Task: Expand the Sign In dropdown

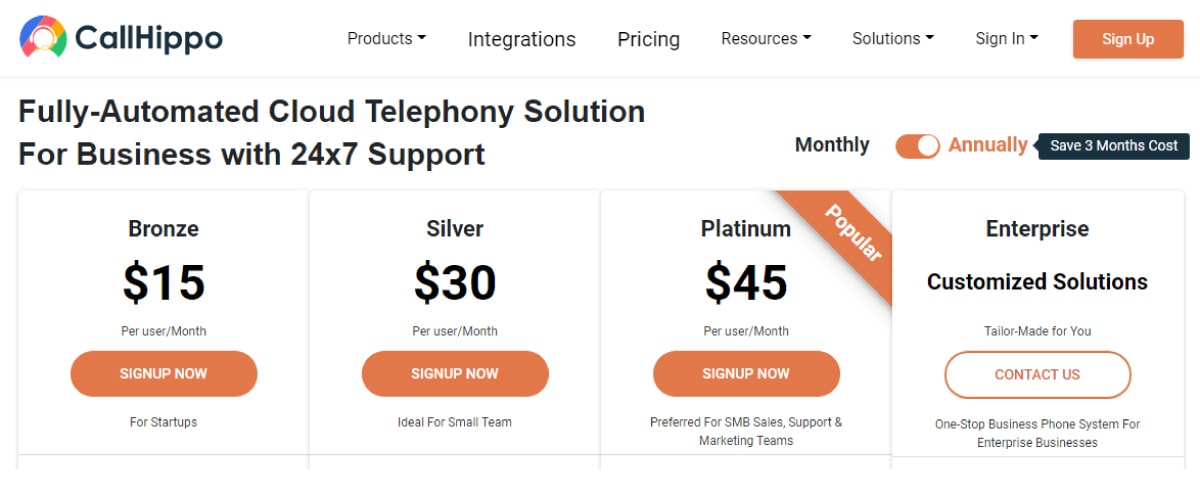Action: point(1006,38)
